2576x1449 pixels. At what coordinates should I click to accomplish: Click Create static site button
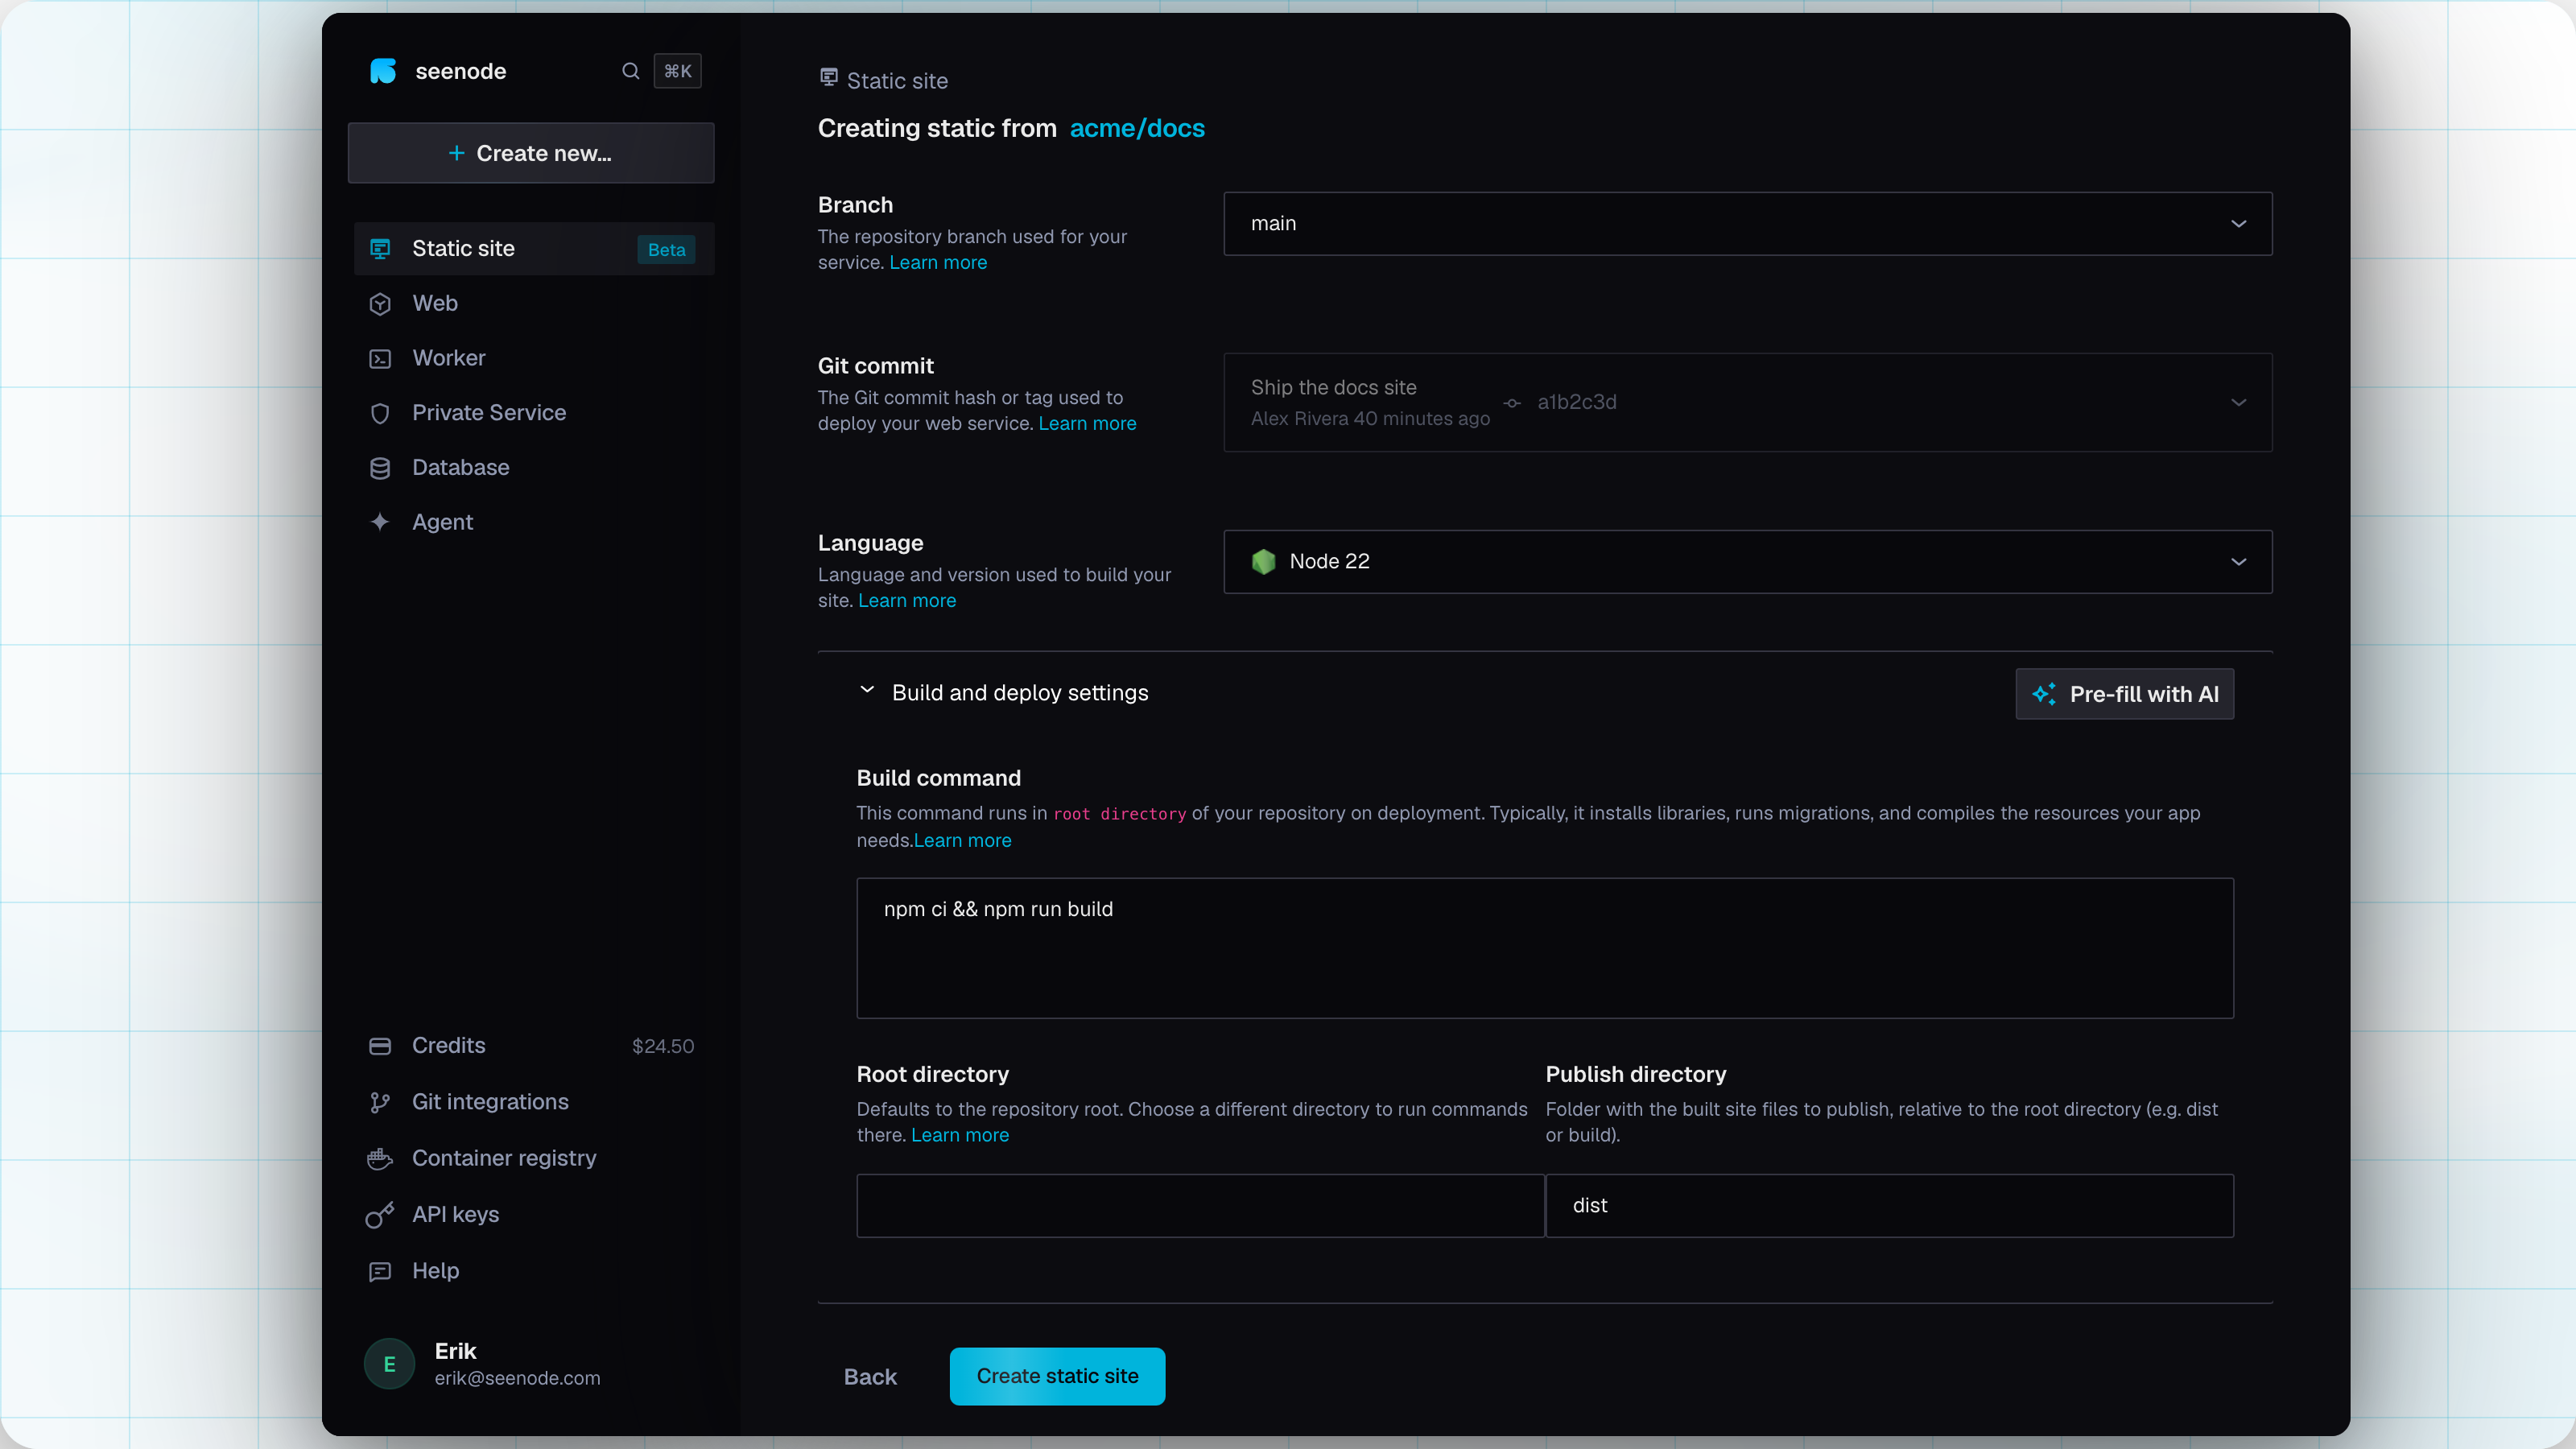[x=1057, y=1377]
